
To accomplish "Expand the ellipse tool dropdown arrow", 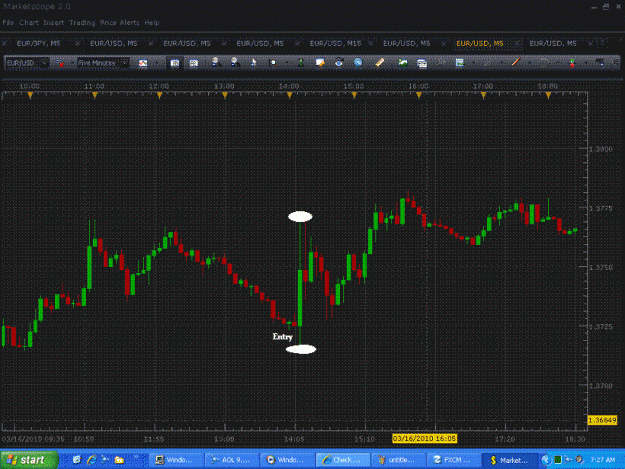I will click(x=558, y=63).
